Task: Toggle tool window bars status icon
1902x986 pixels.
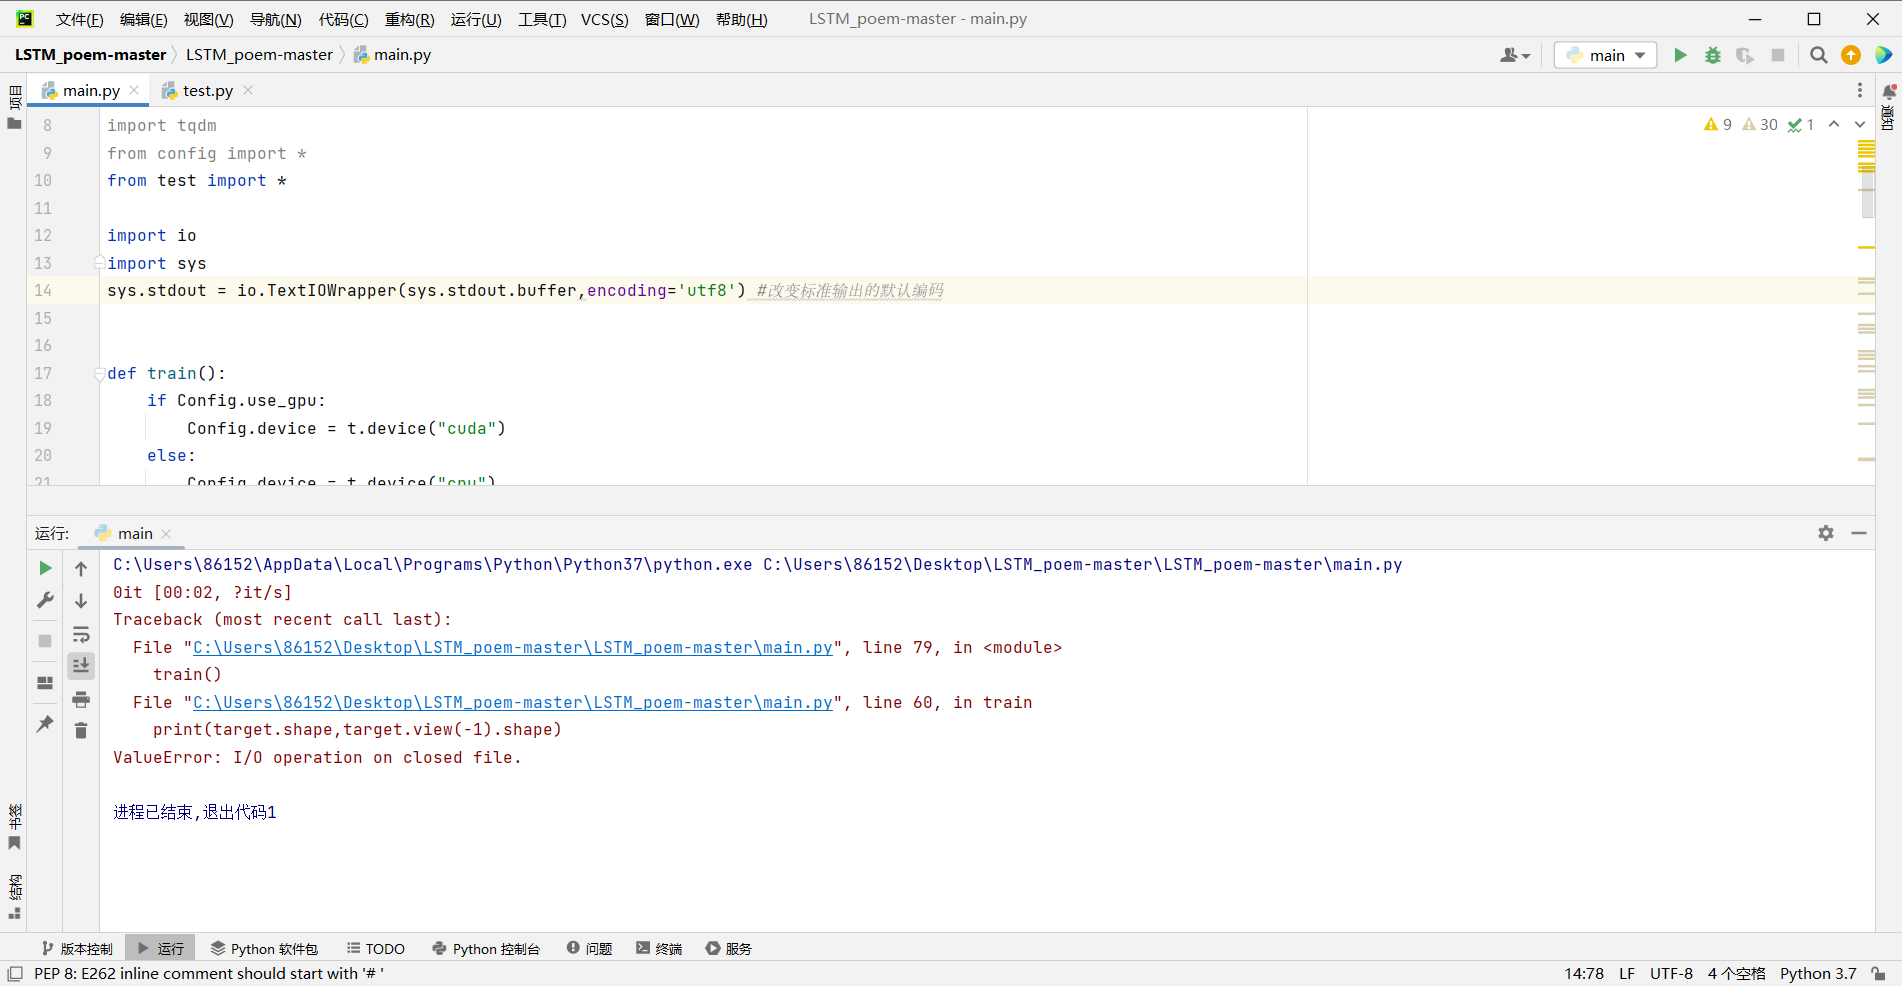Action: (15, 973)
